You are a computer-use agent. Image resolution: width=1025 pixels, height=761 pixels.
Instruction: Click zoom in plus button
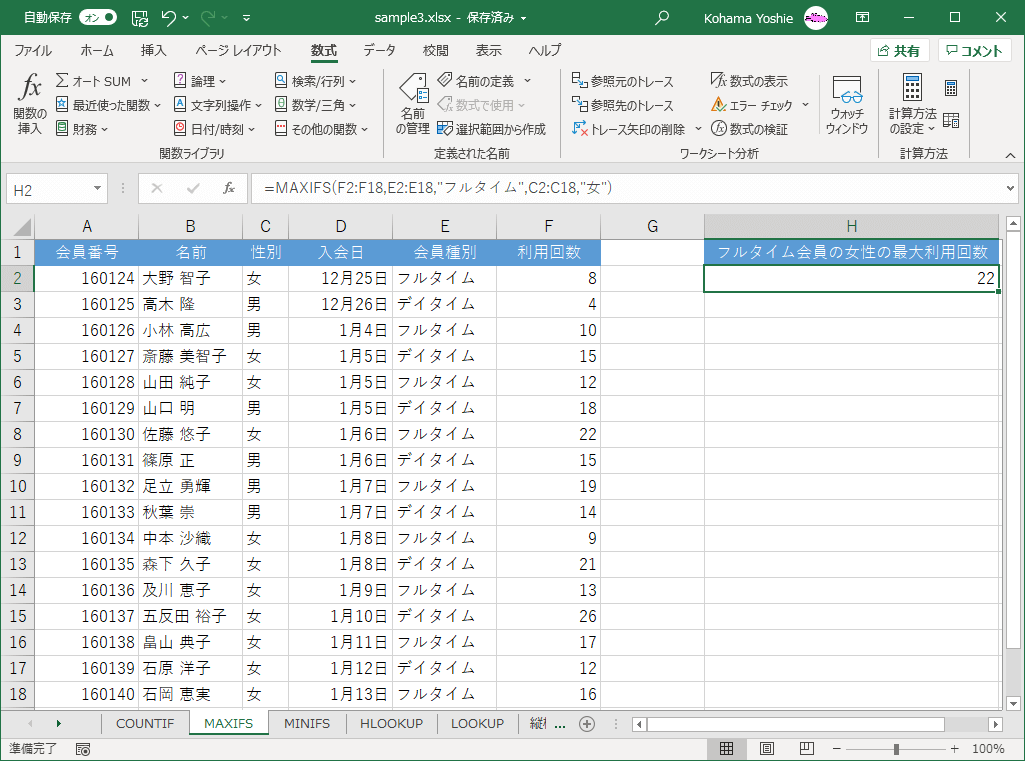coord(954,749)
